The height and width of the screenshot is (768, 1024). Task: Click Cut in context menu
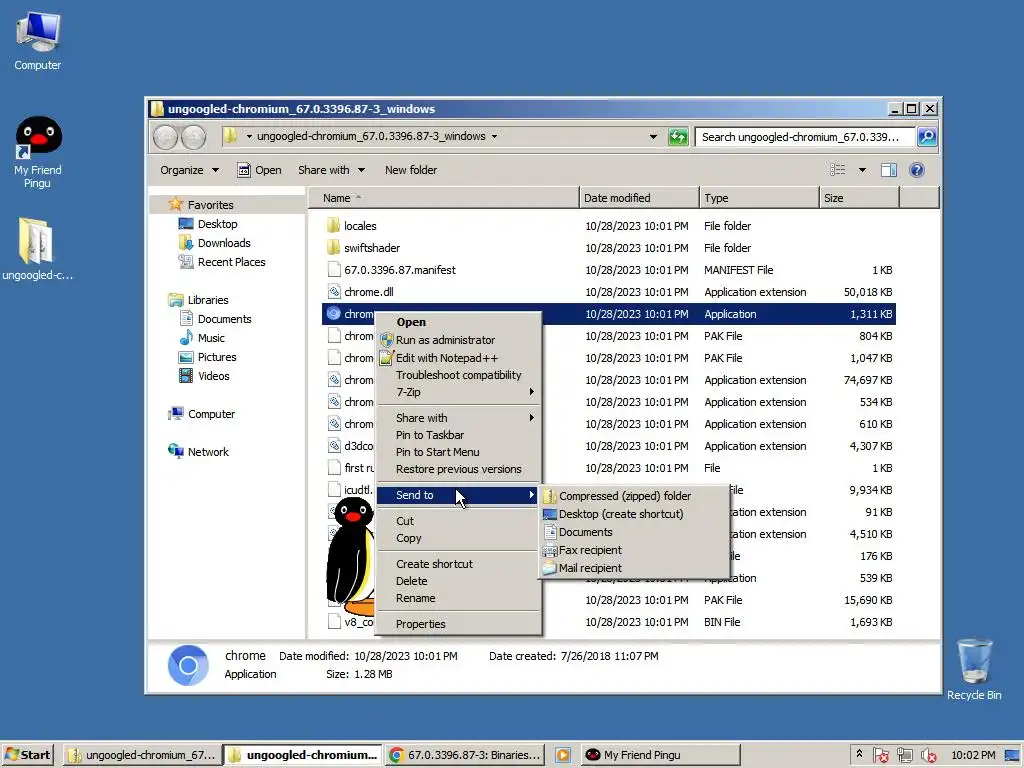(x=458, y=521)
